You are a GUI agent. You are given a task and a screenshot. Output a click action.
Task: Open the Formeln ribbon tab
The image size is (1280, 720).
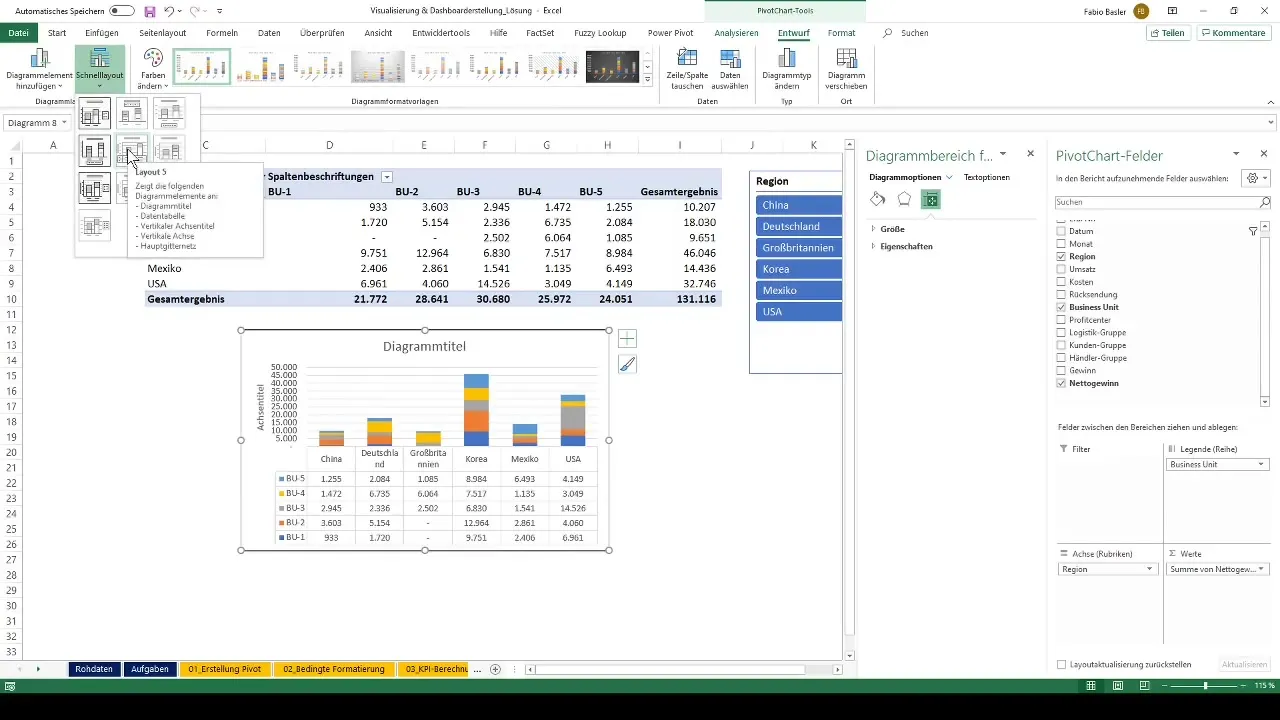222,33
